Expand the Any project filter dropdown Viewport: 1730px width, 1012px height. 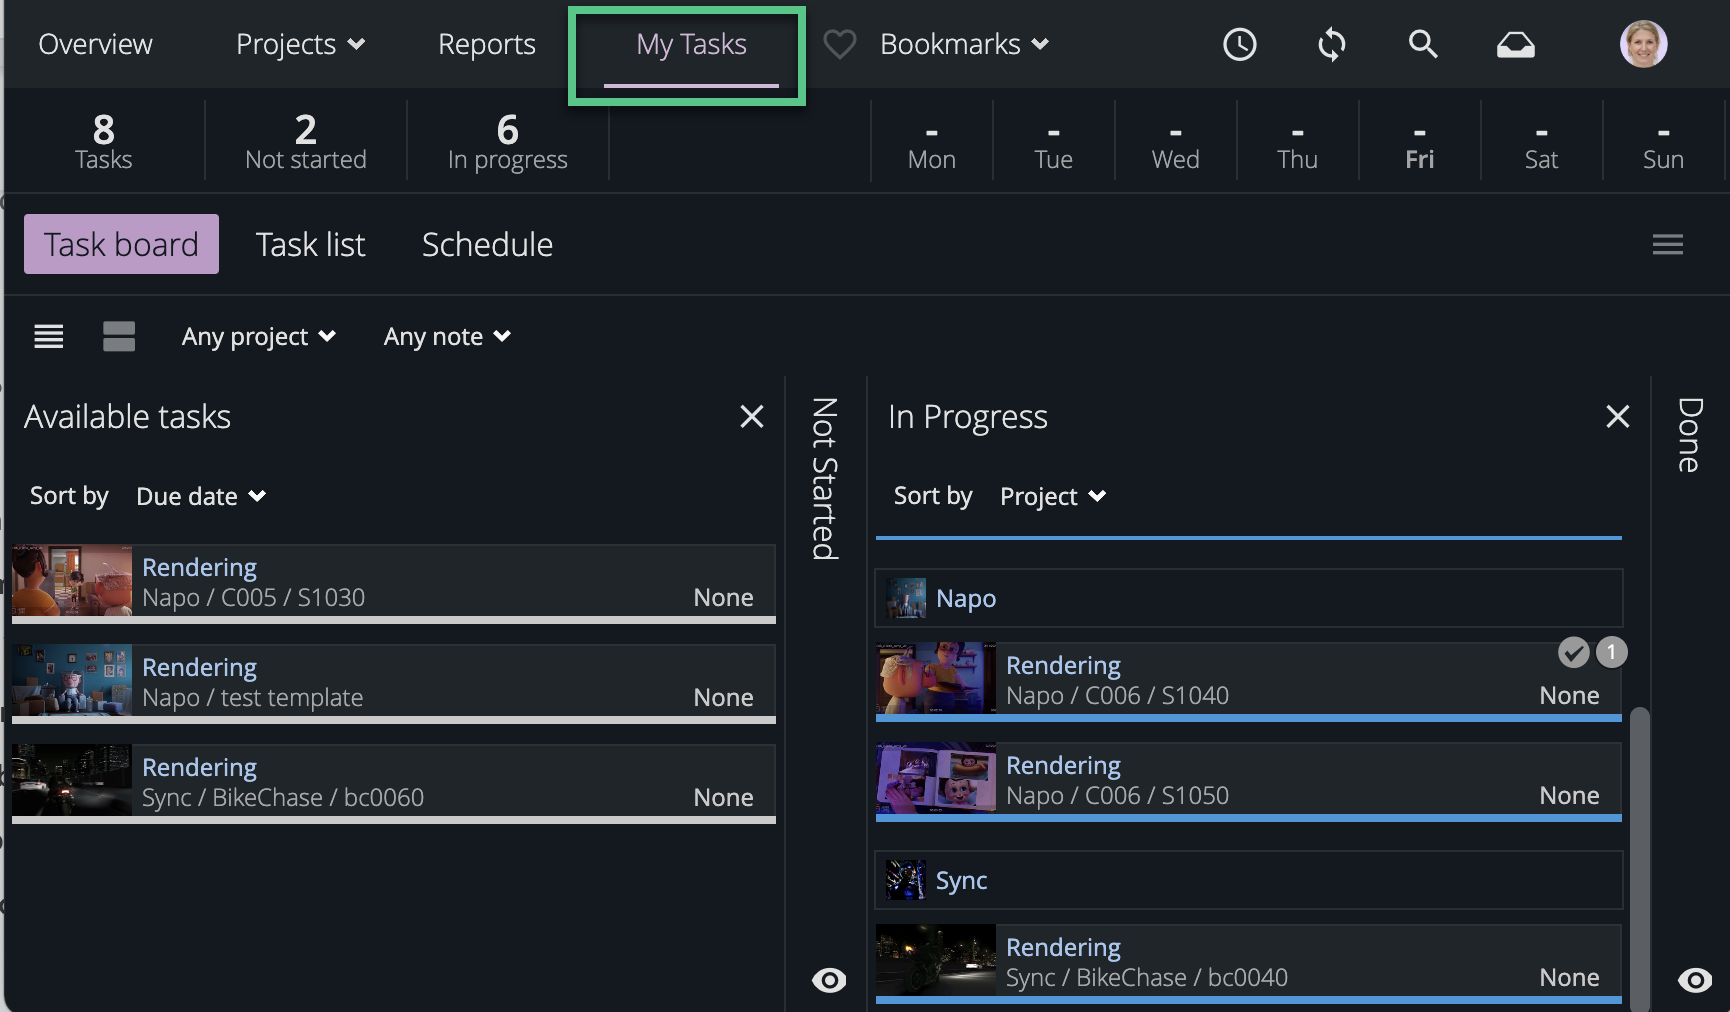[258, 337]
